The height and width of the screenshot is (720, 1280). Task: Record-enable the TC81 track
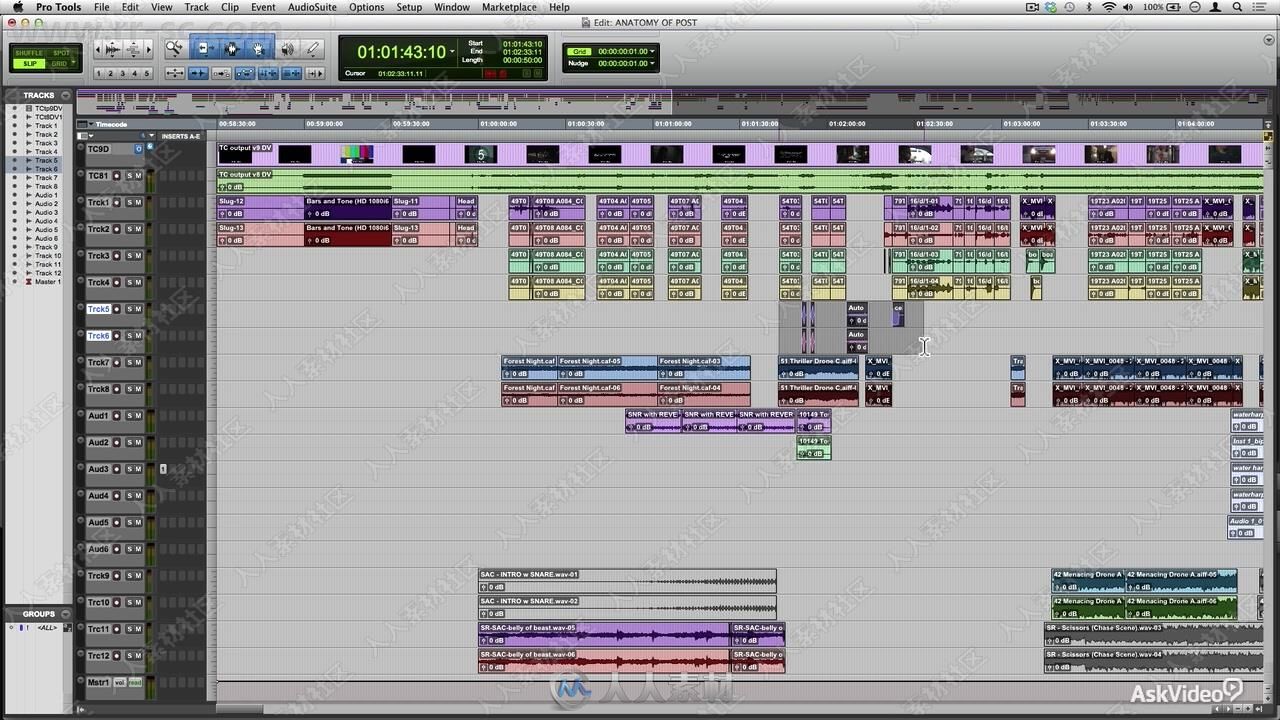[x=117, y=175]
